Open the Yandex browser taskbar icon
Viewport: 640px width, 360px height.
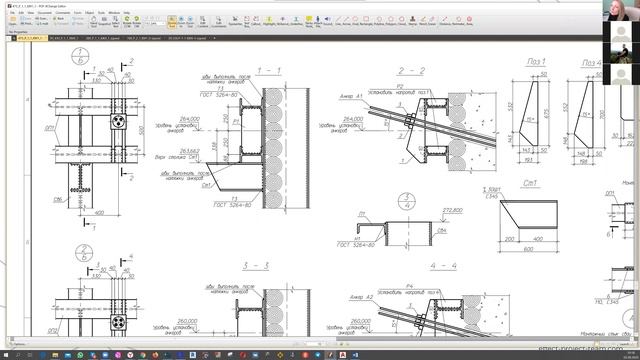(130, 355)
